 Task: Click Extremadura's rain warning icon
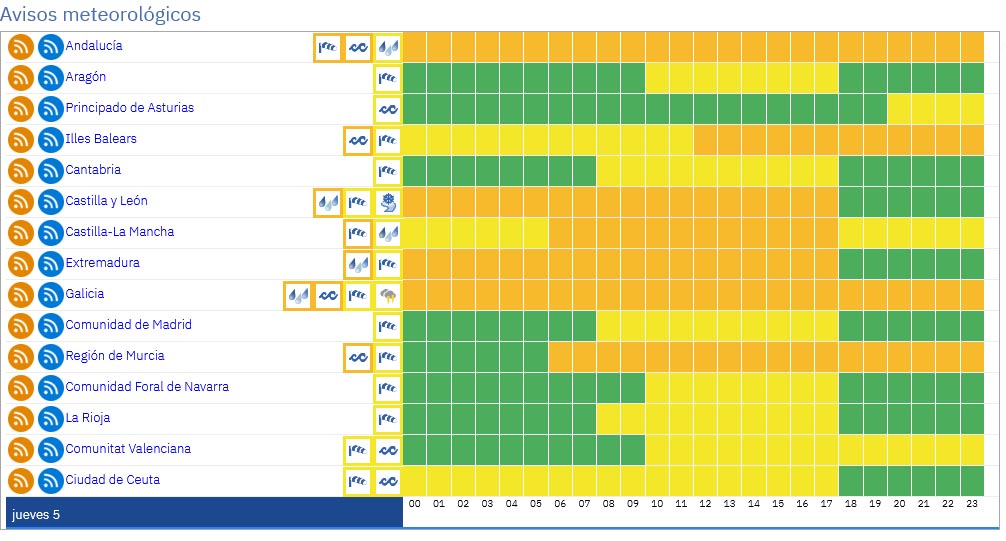pyautogui.click(x=358, y=265)
